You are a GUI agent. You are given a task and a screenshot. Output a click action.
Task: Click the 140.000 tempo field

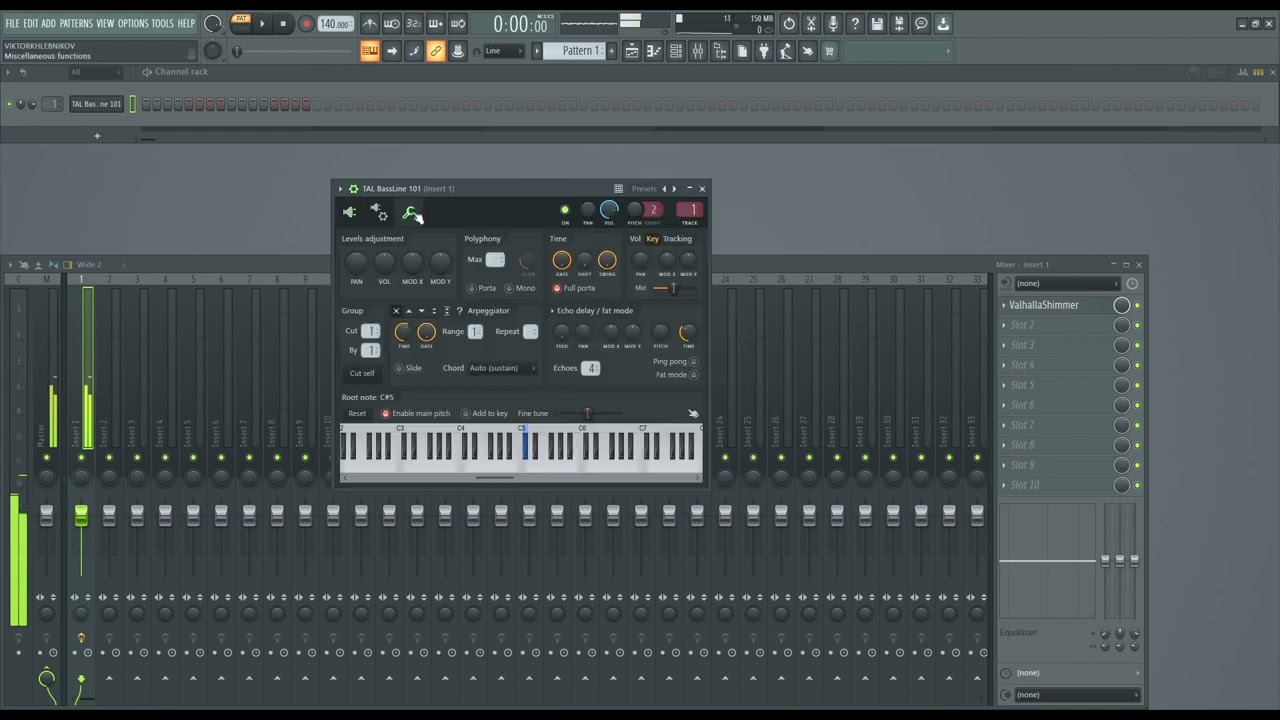[x=334, y=24]
